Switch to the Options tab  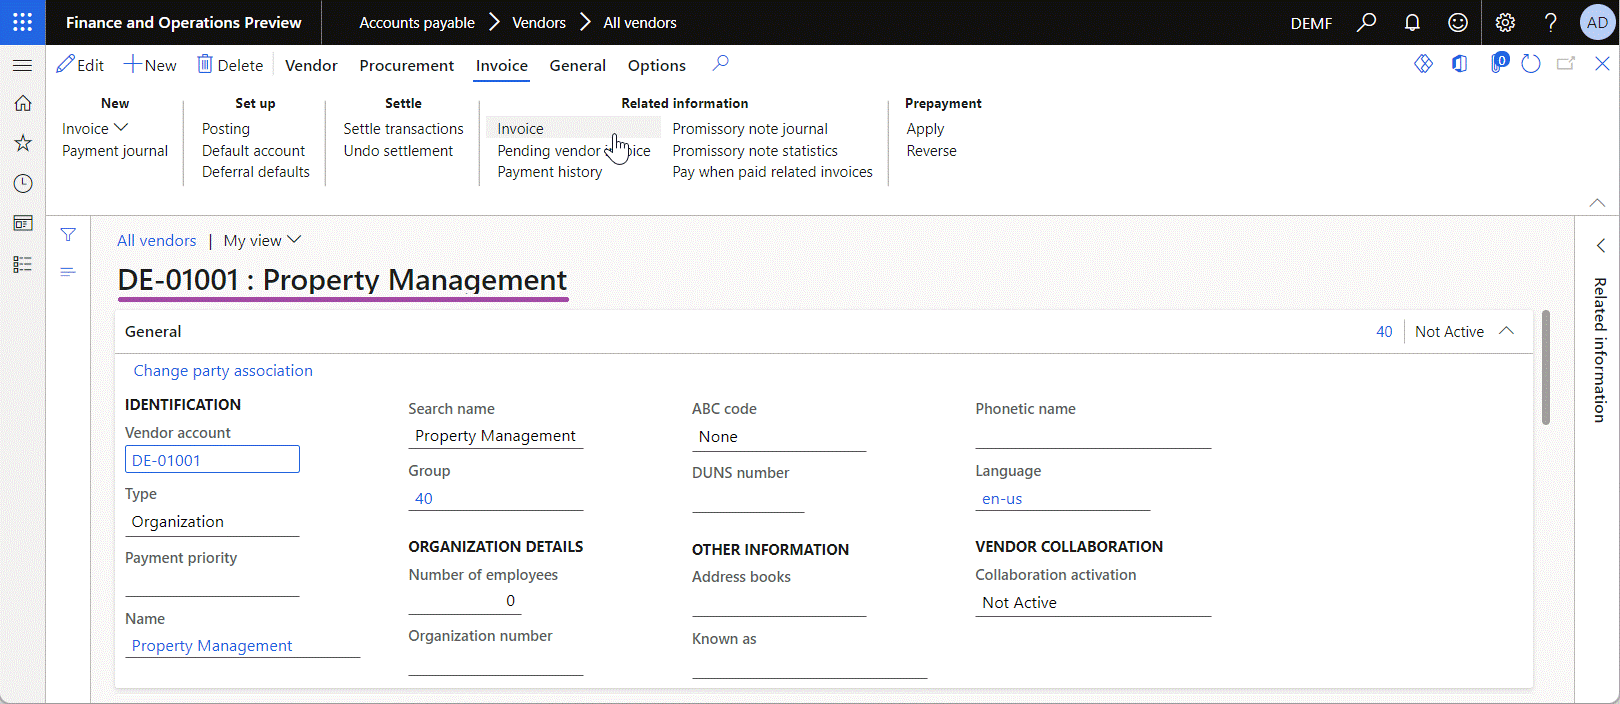[656, 65]
